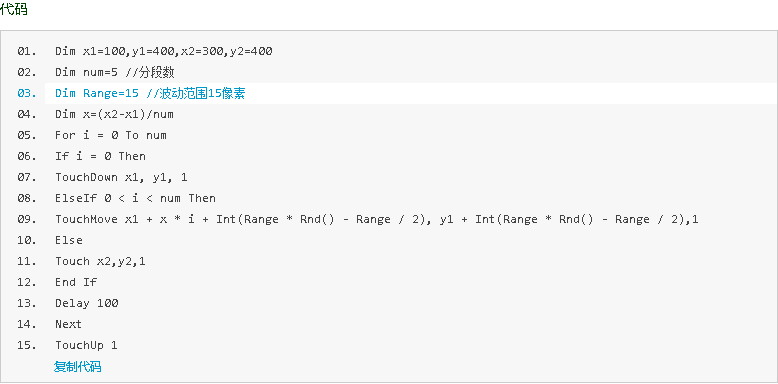The image size is (778, 384).
Task: Click line 02 Dim num=5 statement
Action: click(115, 72)
